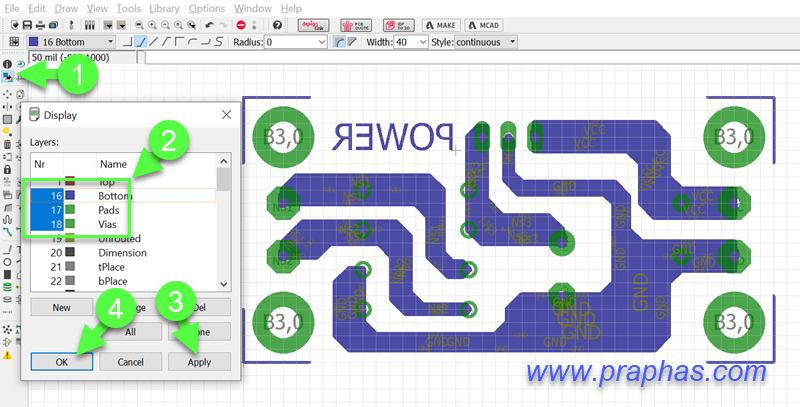Open the Library menu
This screenshot has width=800, height=407.
[164, 9]
